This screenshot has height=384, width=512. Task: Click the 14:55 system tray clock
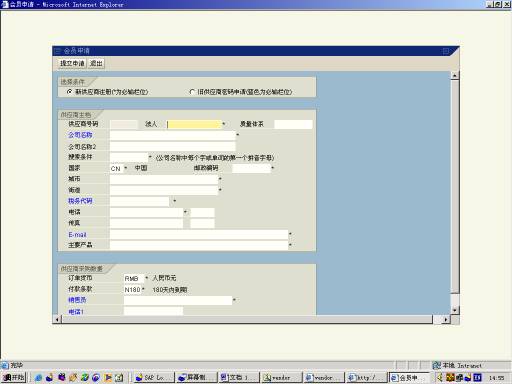[497, 378]
